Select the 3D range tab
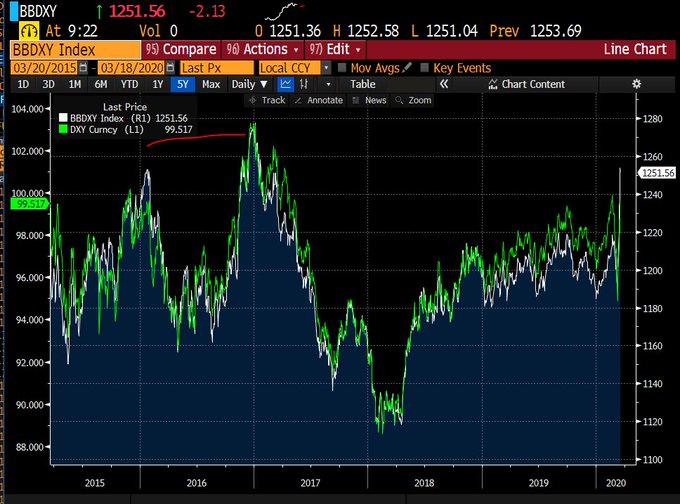Image resolution: width=680 pixels, height=504 pixels. point(48,84)
